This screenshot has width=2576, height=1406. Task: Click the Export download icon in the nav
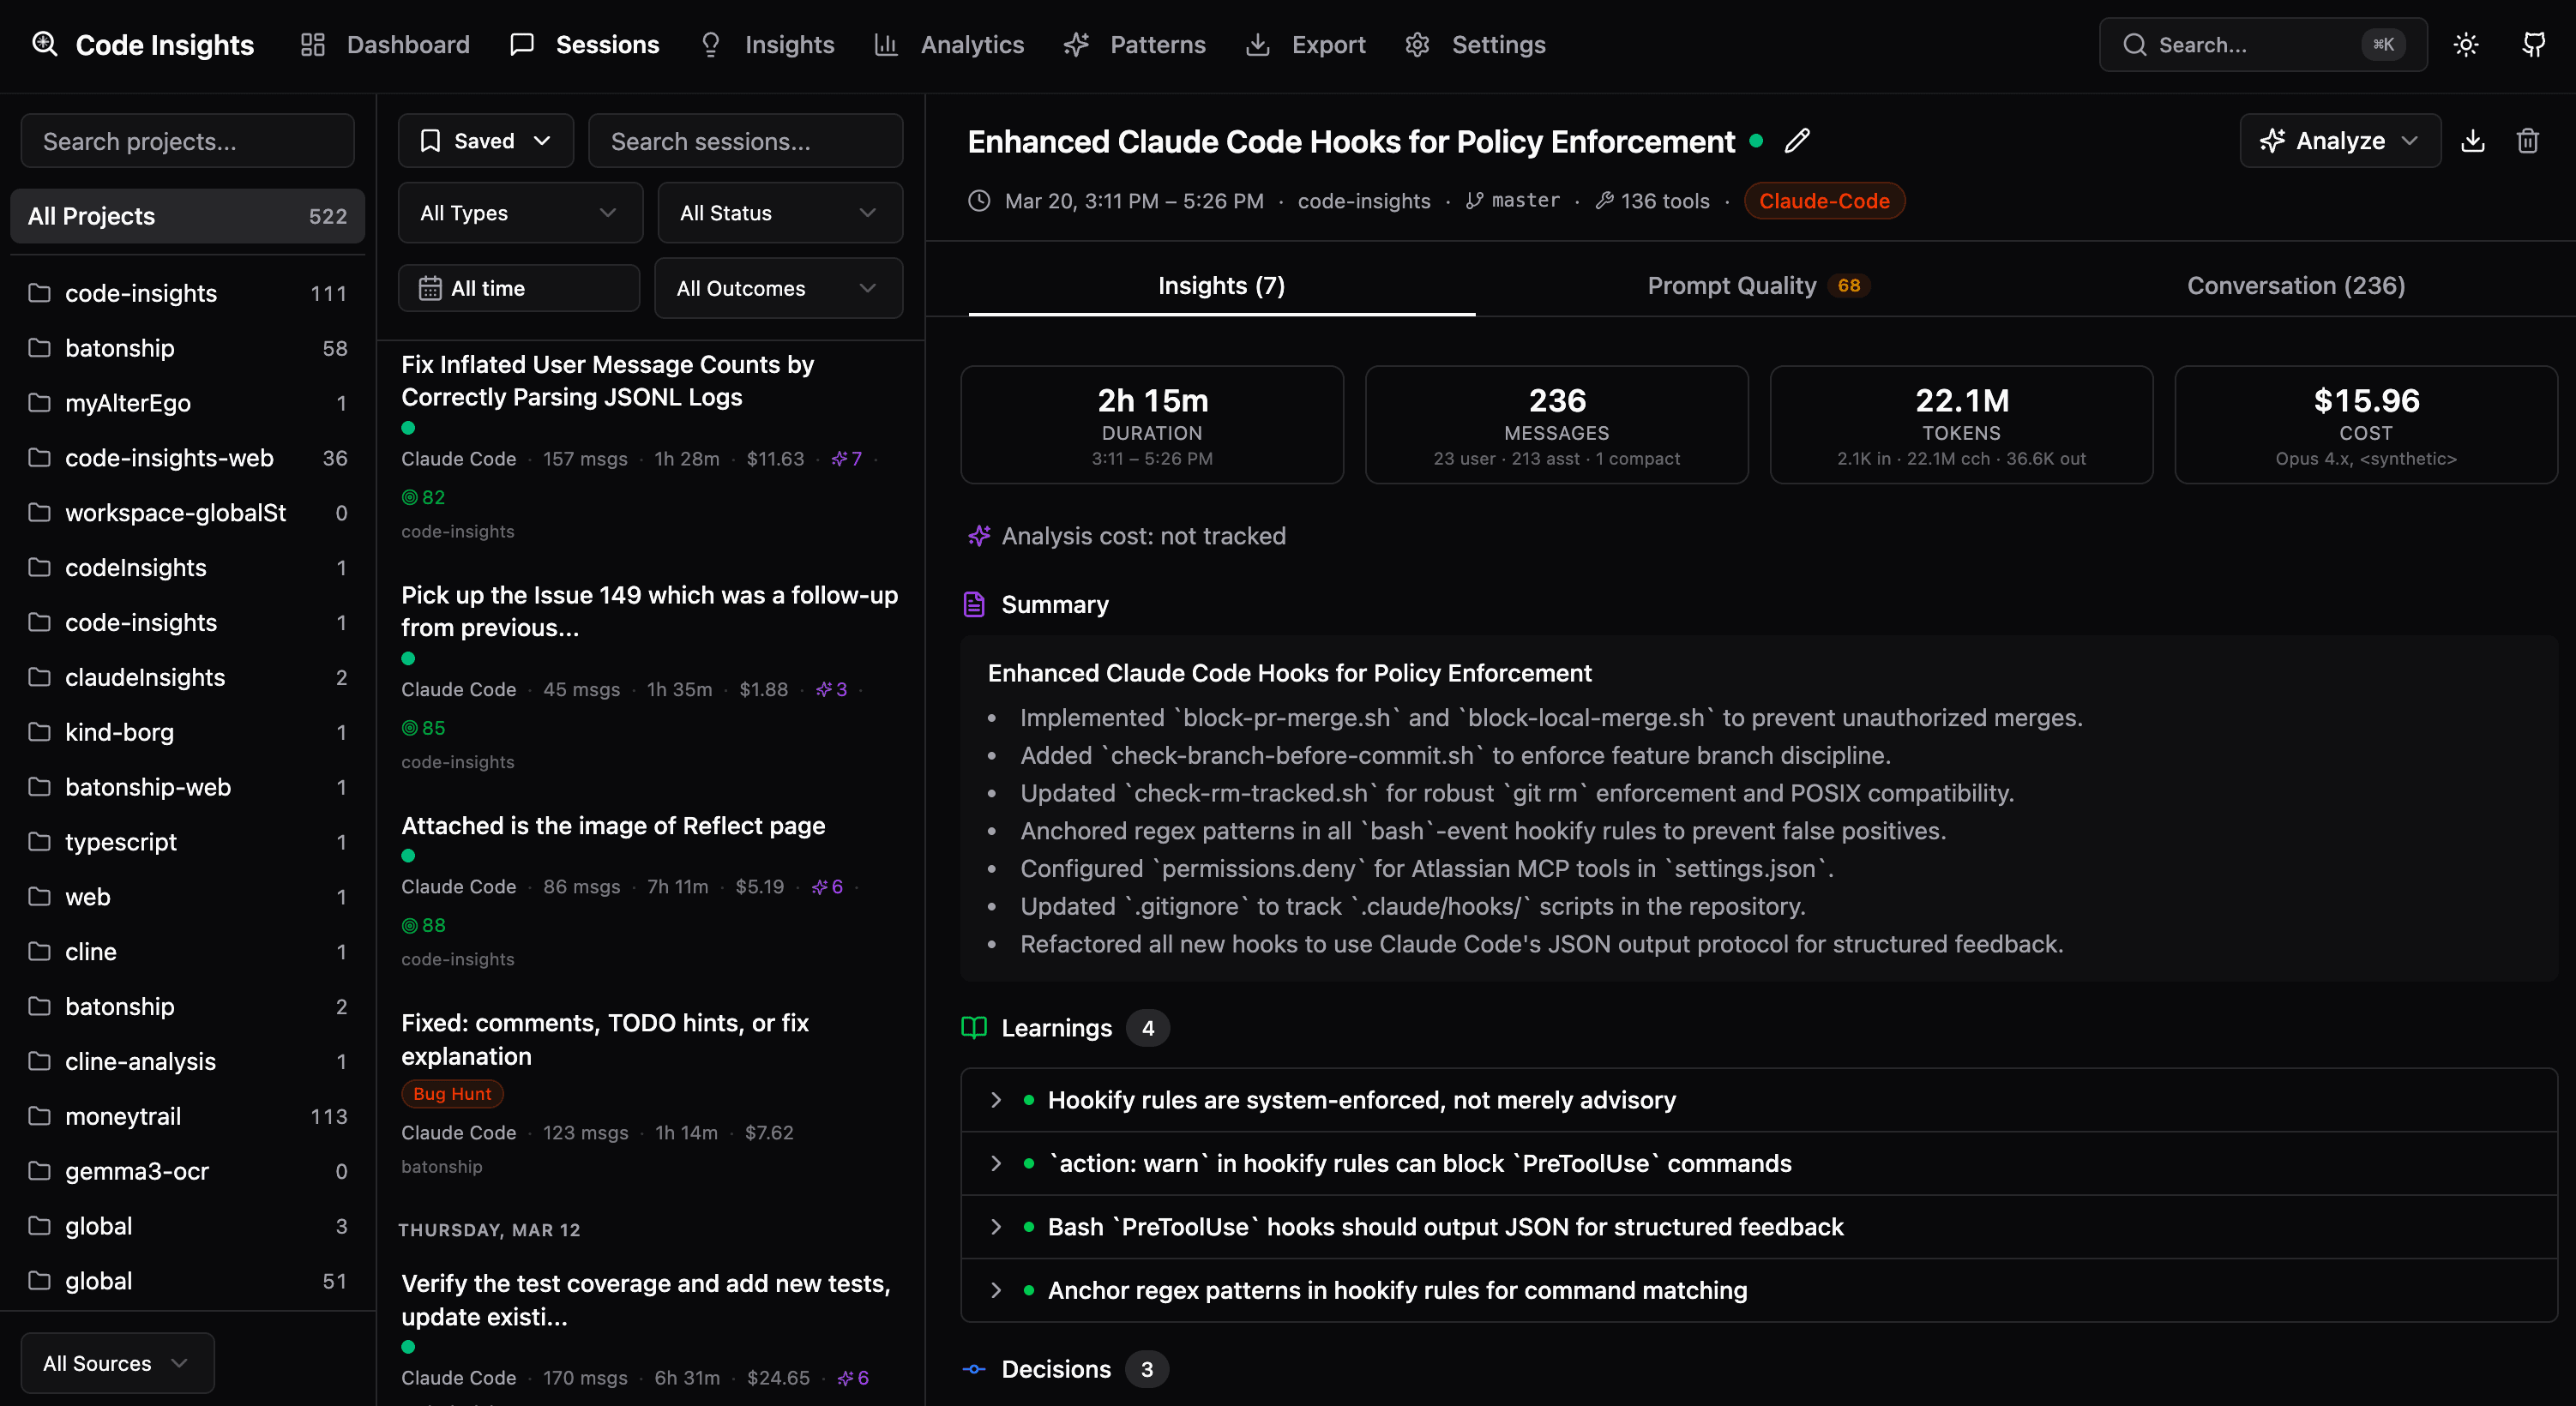point(1257,45)
